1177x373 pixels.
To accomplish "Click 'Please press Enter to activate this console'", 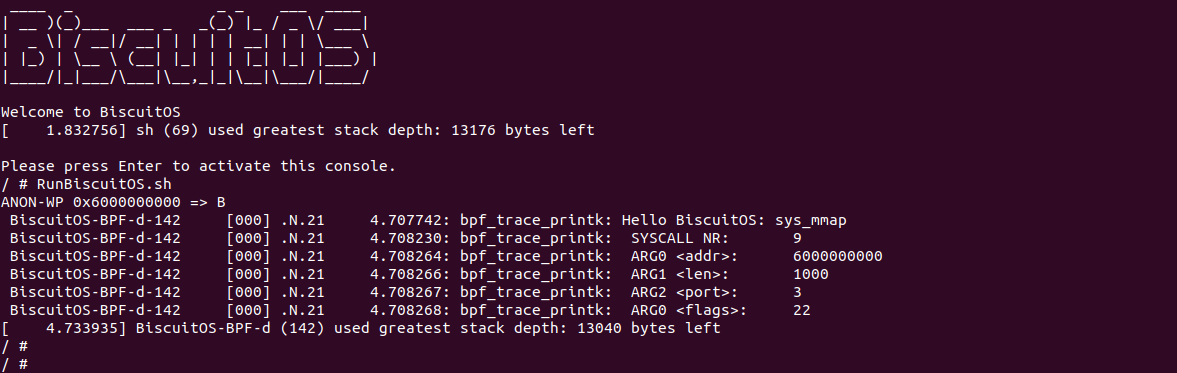I will coord(198,167).
